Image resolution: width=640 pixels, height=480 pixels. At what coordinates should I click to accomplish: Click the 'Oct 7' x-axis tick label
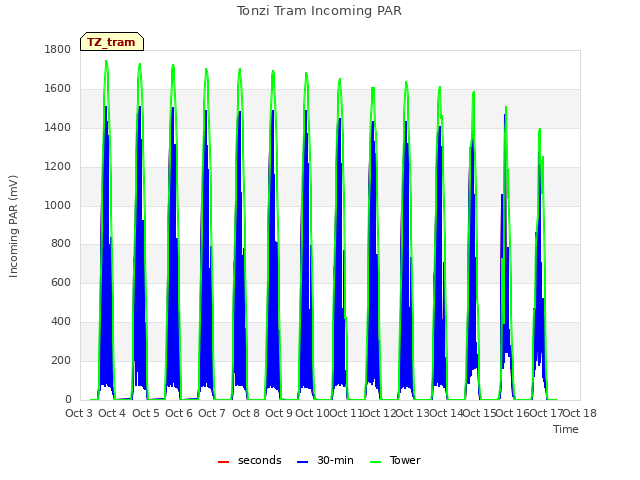(212, 413)
